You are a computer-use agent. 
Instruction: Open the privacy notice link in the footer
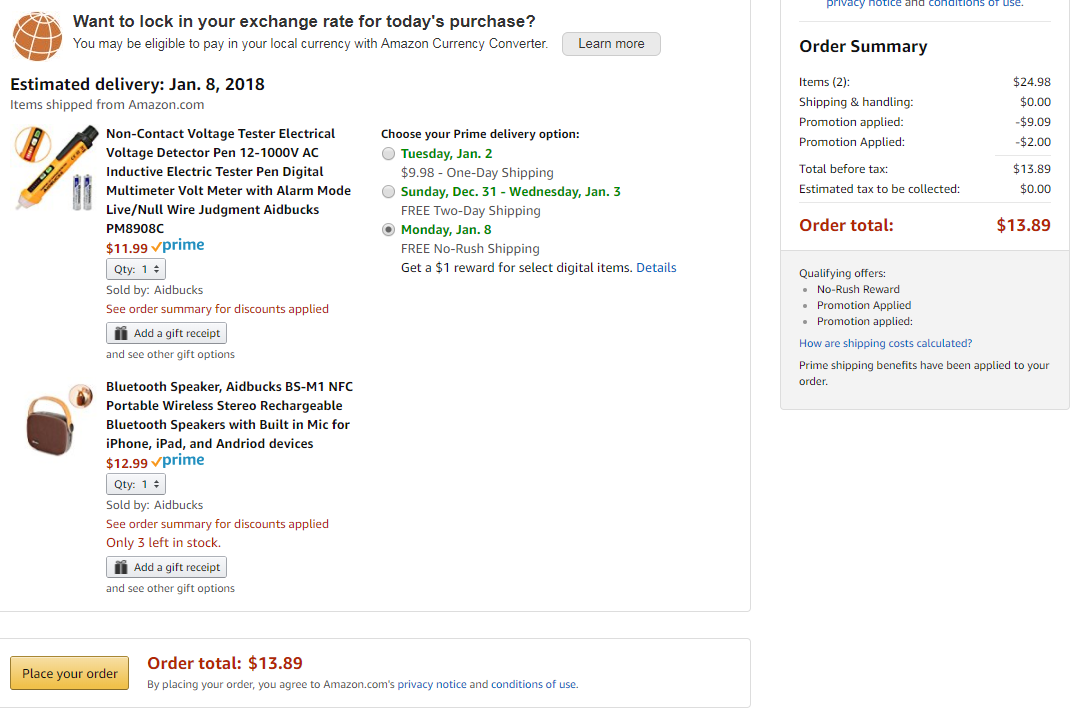point(432,685)
